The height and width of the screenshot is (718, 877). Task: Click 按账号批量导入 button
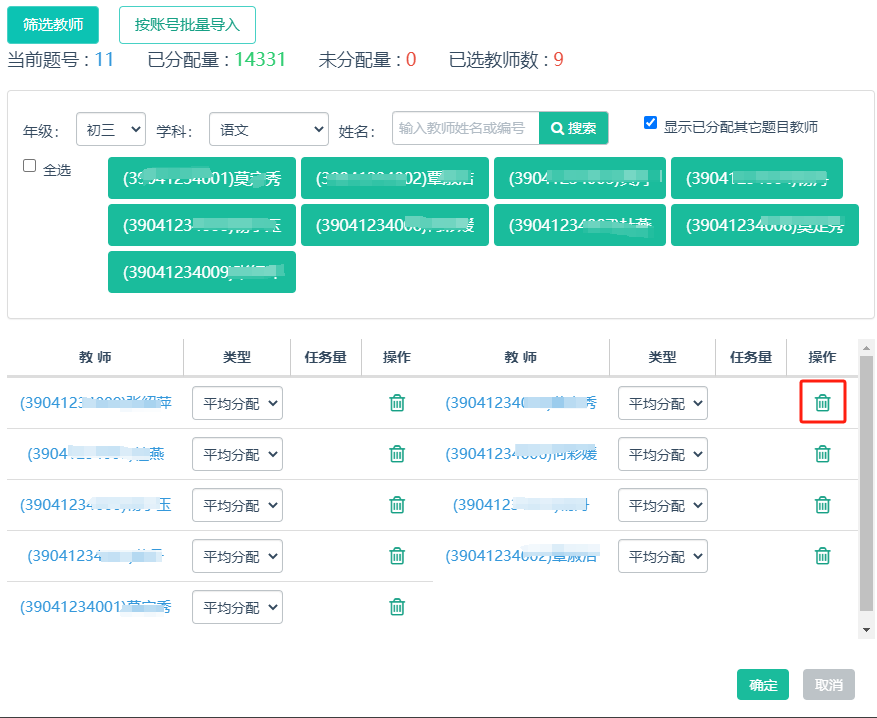click(187, 25)
